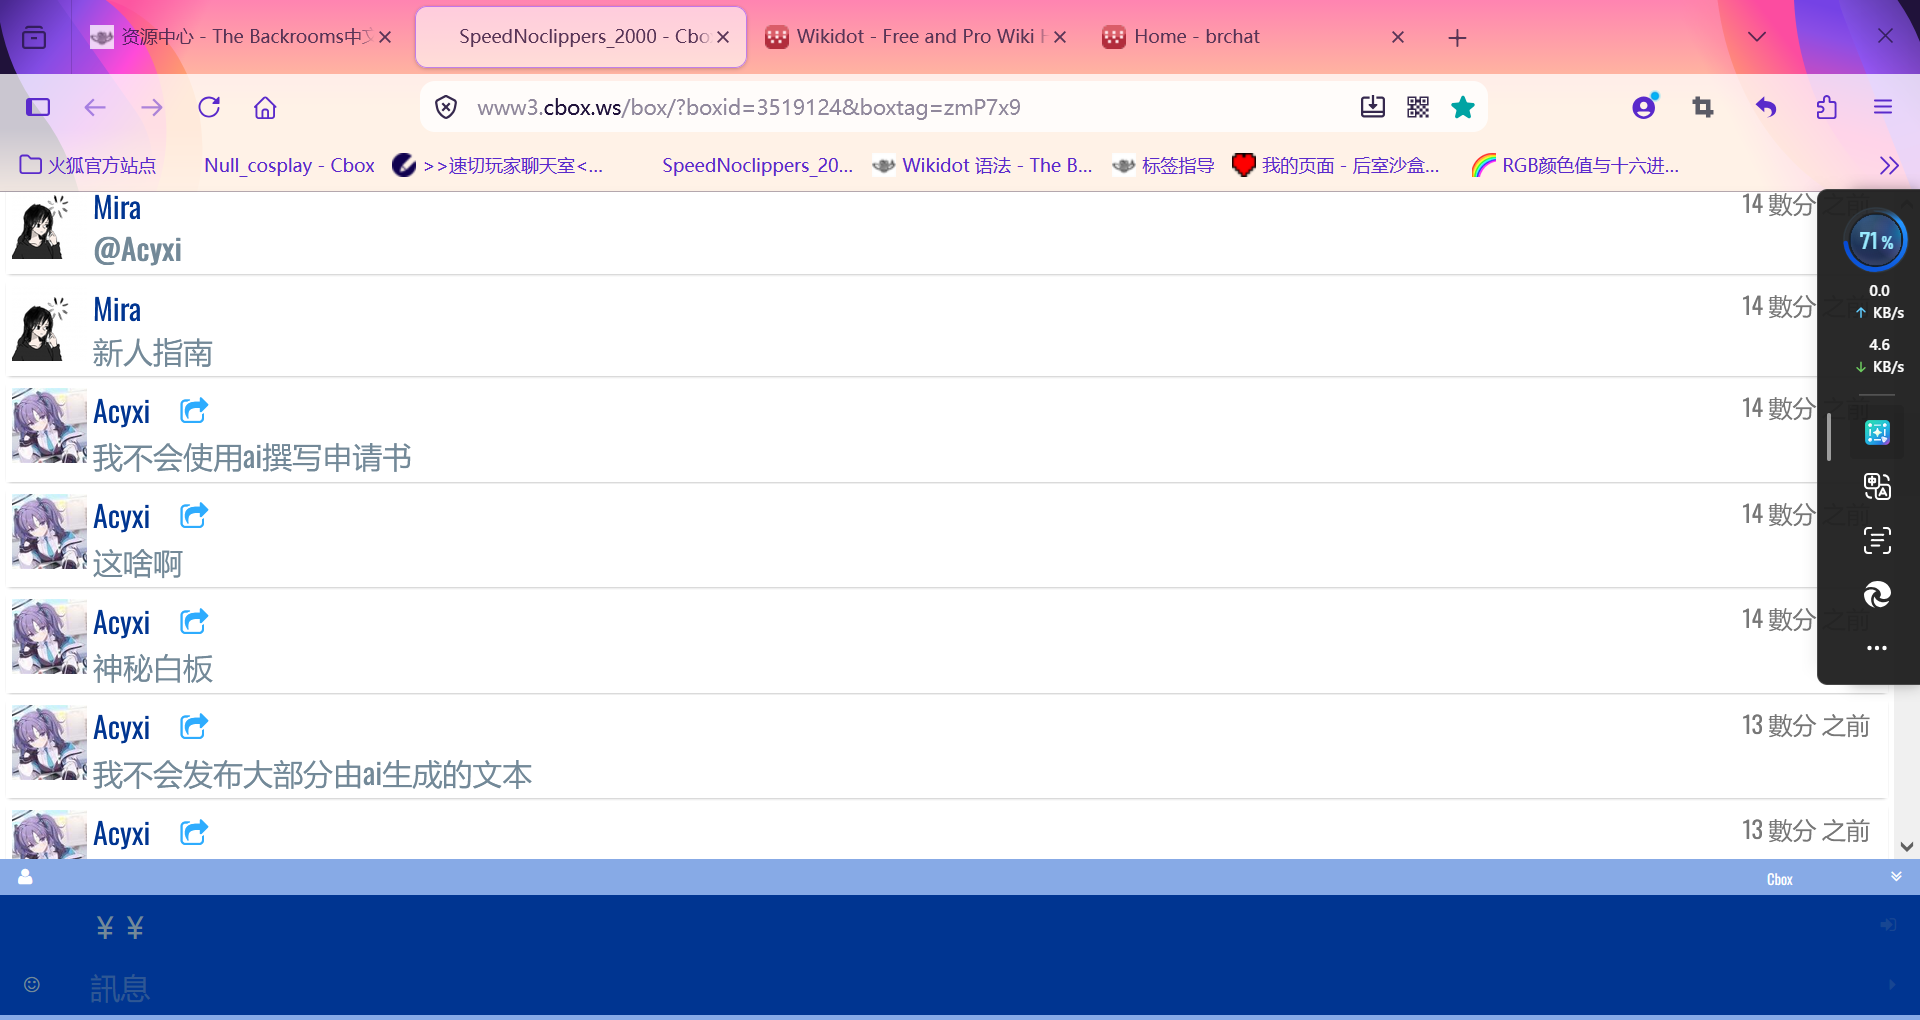Click Acyxi's name above 神秘白板
This screenshot has height=1020, width=1920.
tap(122, 622)
